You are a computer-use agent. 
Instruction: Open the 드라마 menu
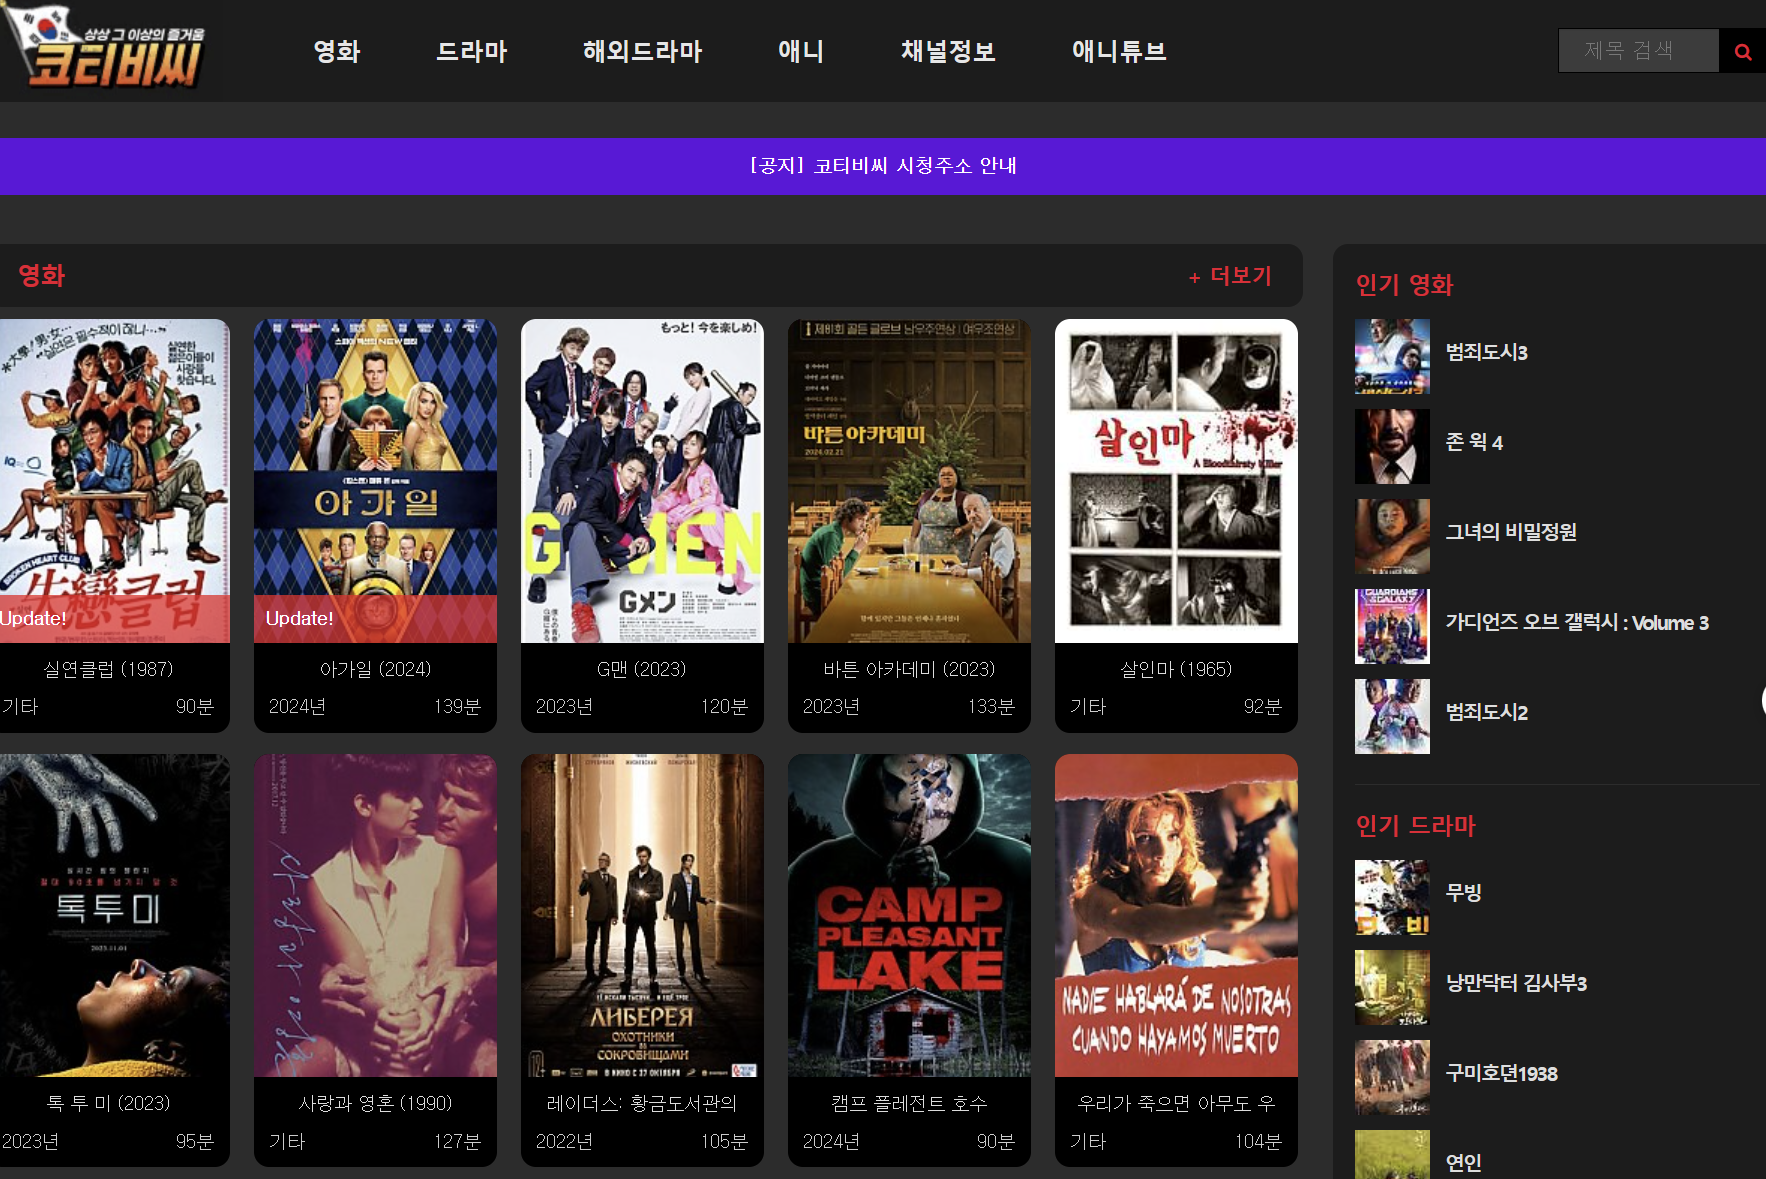[x=472, y=51]
